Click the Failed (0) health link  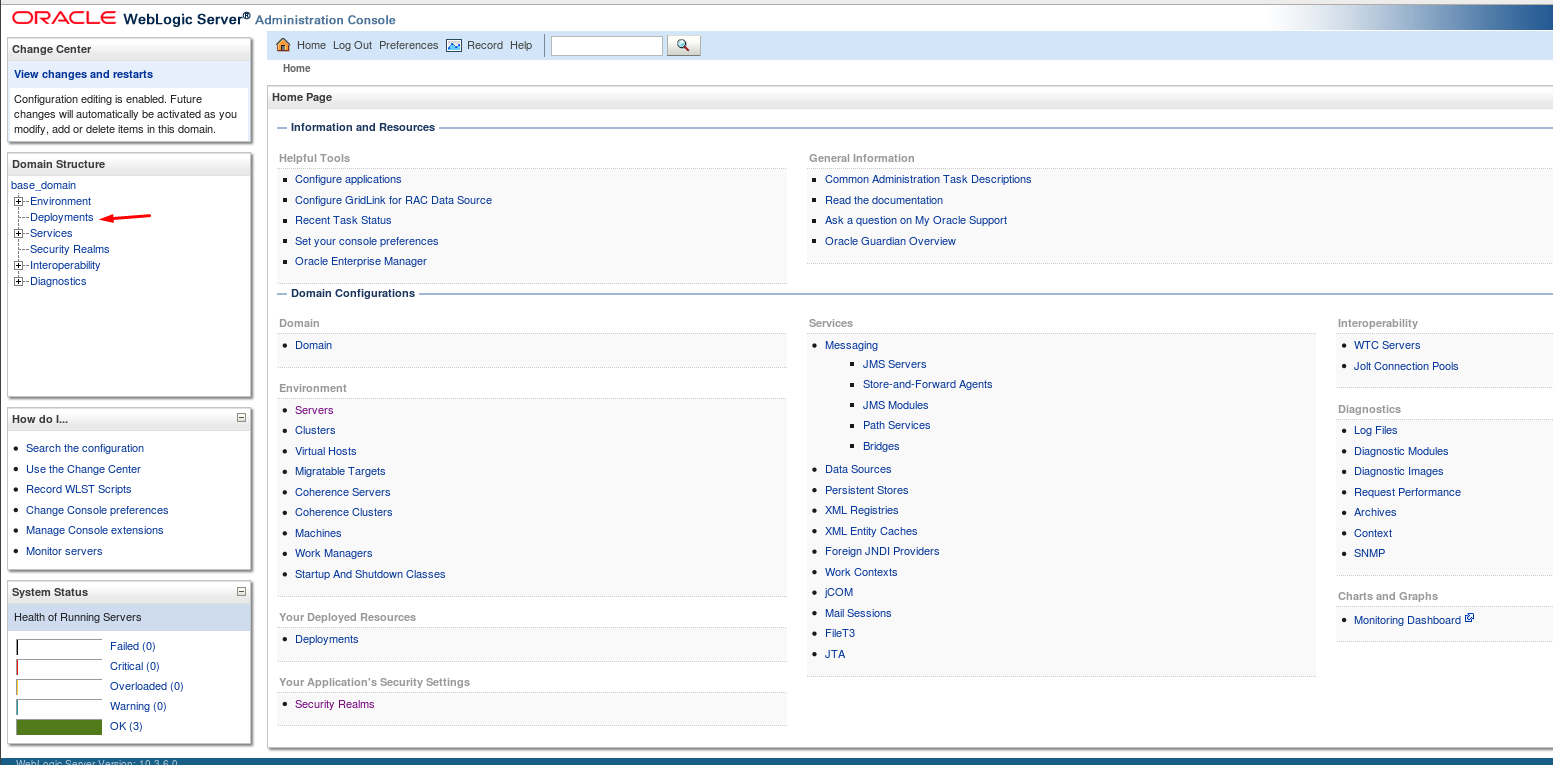[132, 646]
